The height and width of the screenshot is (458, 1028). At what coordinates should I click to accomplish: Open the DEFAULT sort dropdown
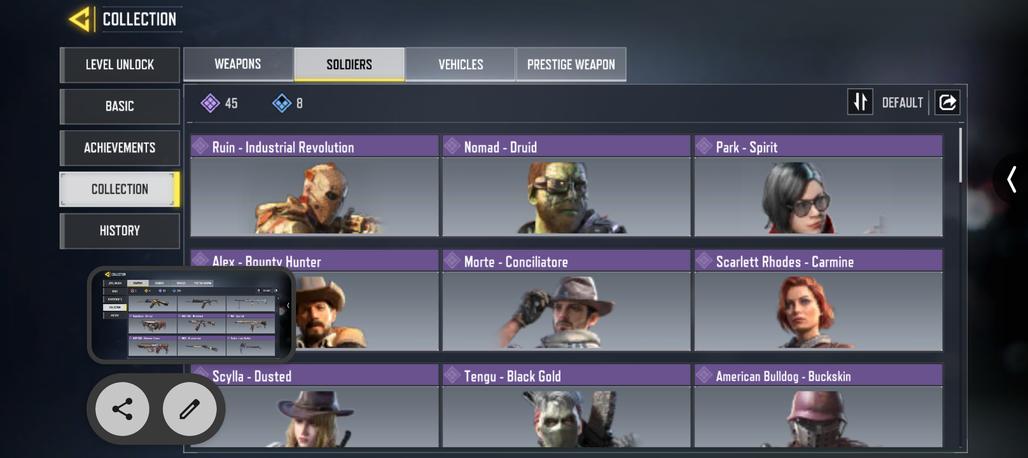point(902,103)
